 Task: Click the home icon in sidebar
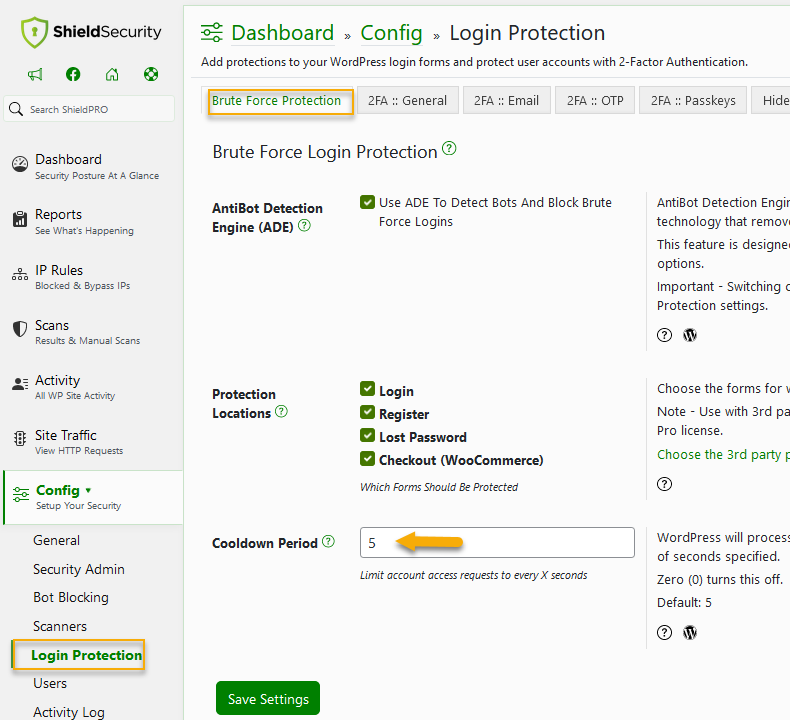click(x=112, y=75)
